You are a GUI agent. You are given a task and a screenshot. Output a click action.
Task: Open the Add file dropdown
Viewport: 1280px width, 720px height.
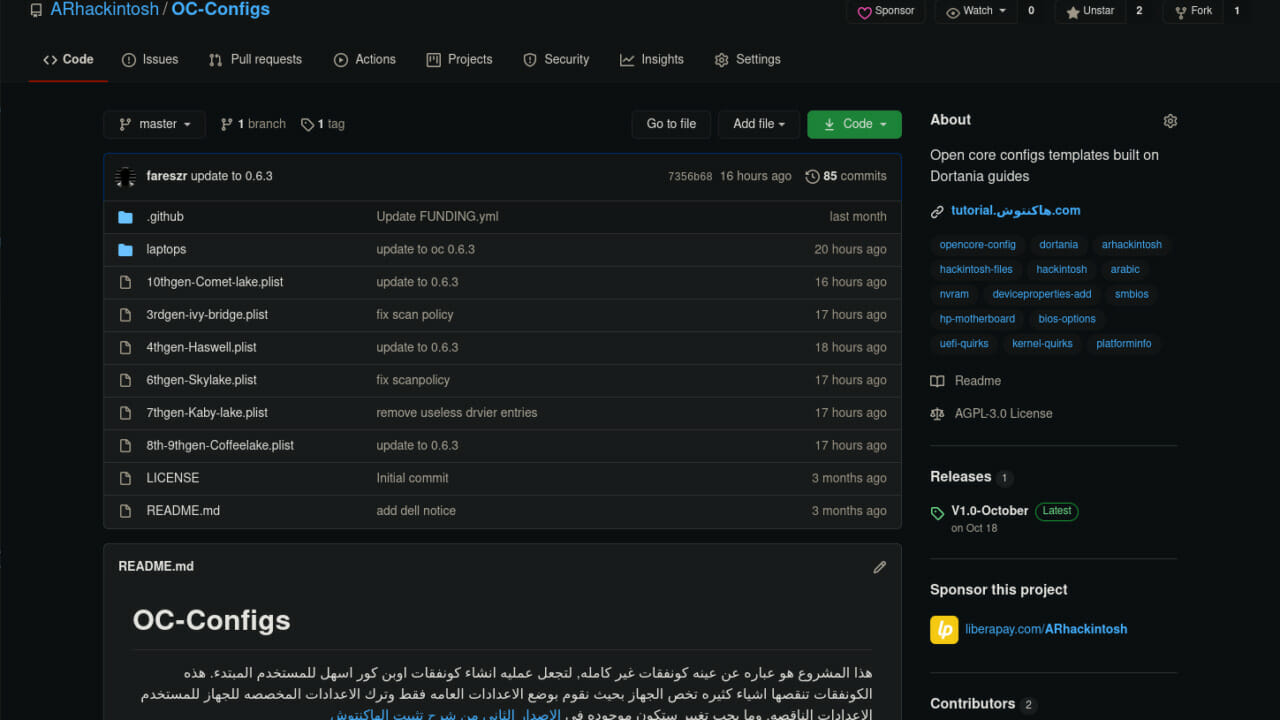point(759,124)
